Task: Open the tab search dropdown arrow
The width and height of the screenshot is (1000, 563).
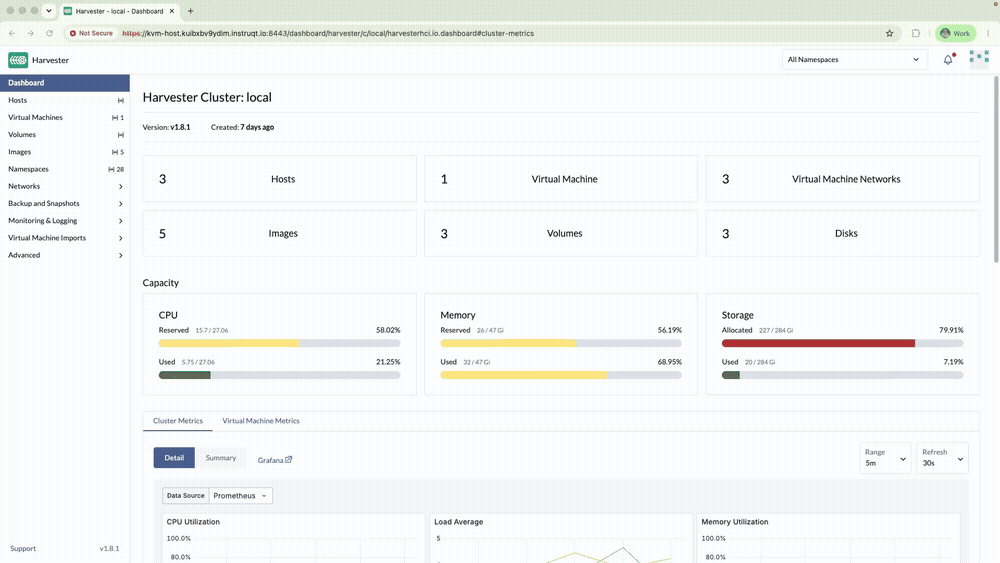Action: coord(48,11)
